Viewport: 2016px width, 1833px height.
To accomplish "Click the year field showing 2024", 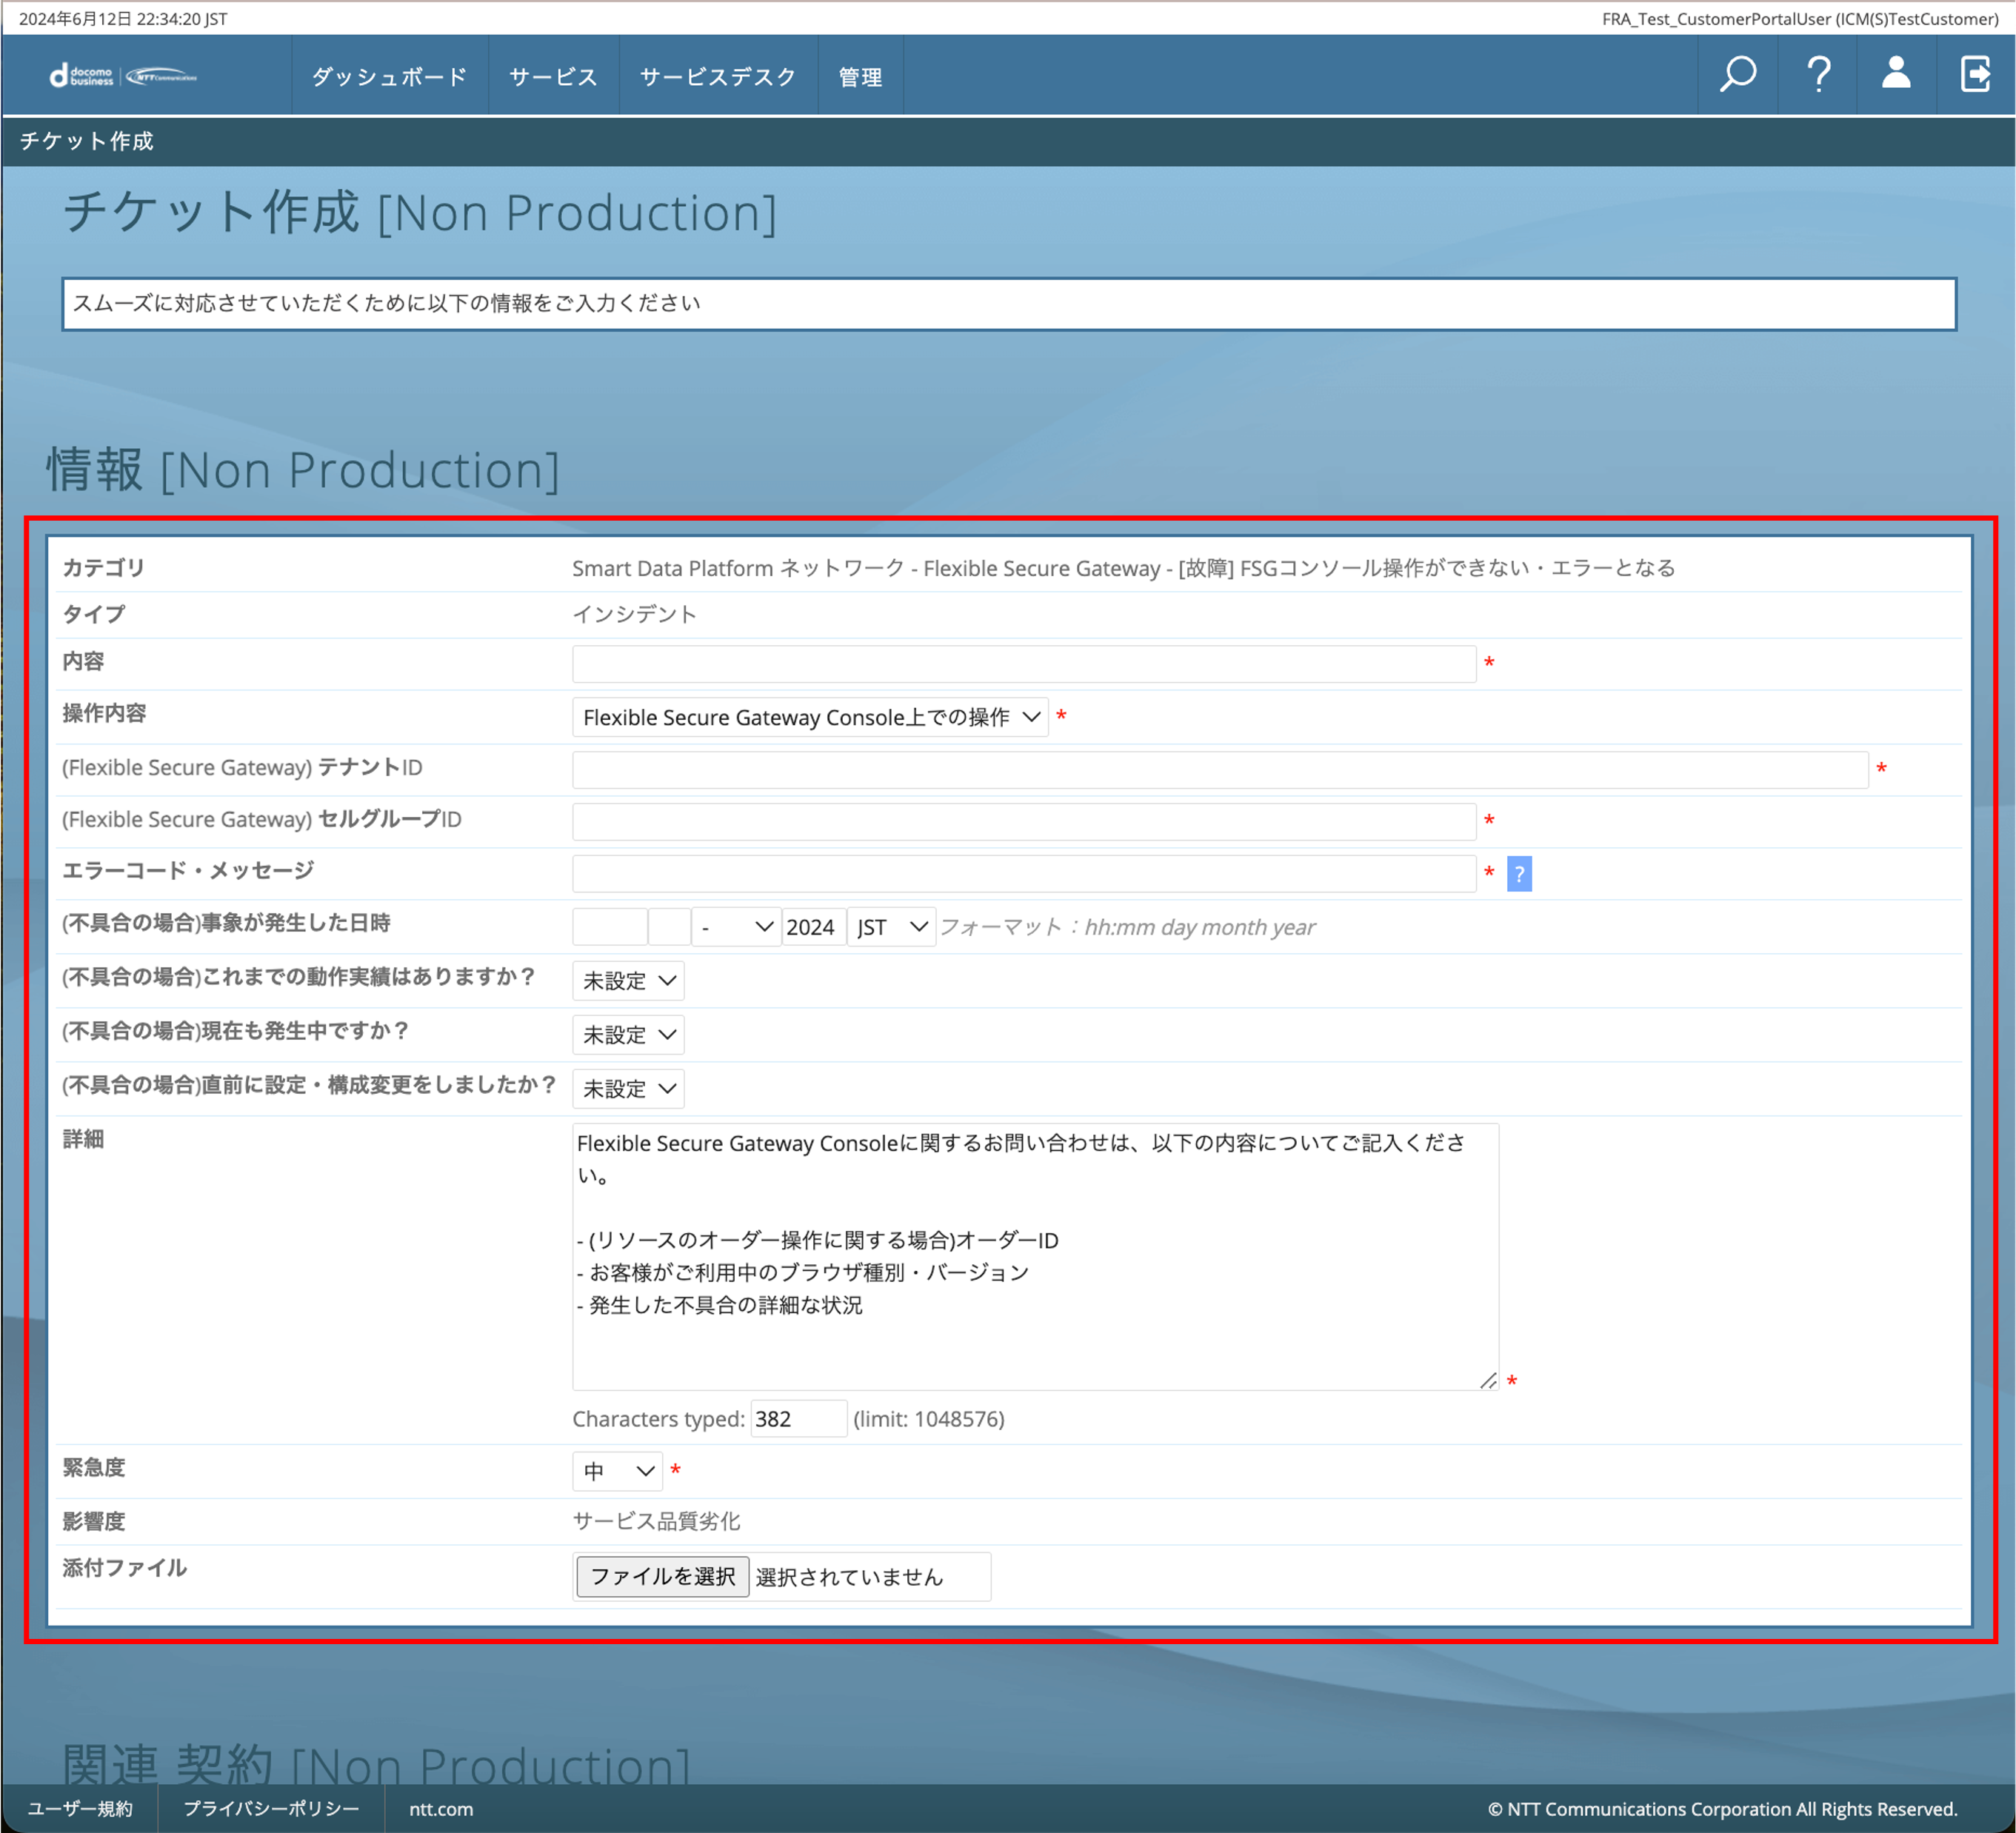I will tap(813, 927).
